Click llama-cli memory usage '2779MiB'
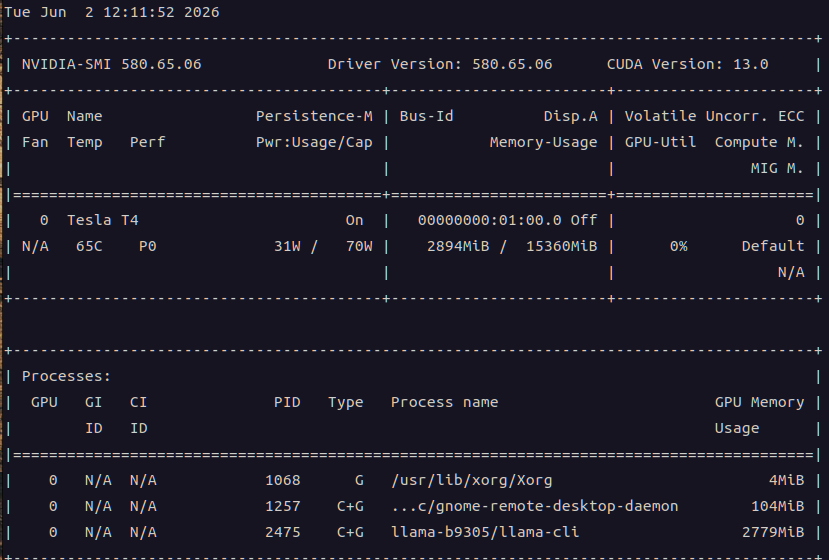This screenshot has height=560, width=829. (x=773, y=533)
